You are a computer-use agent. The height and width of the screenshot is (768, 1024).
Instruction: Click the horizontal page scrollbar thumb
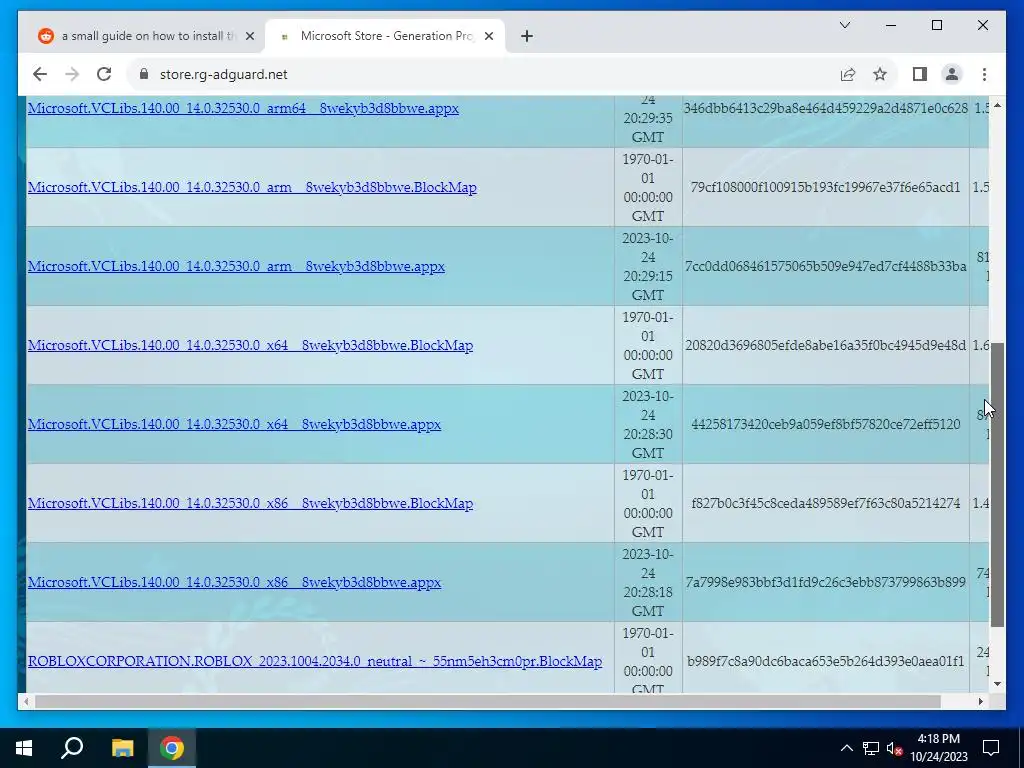(487, 701)
